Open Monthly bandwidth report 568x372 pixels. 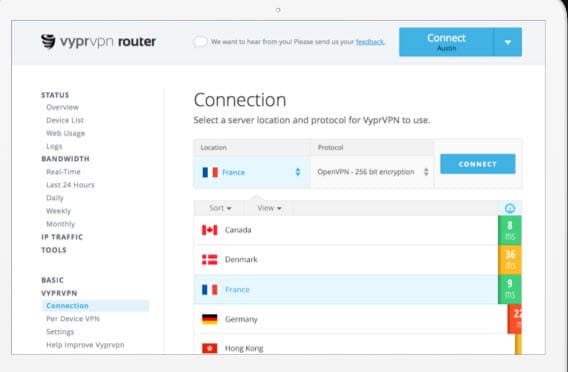(60, 224)
